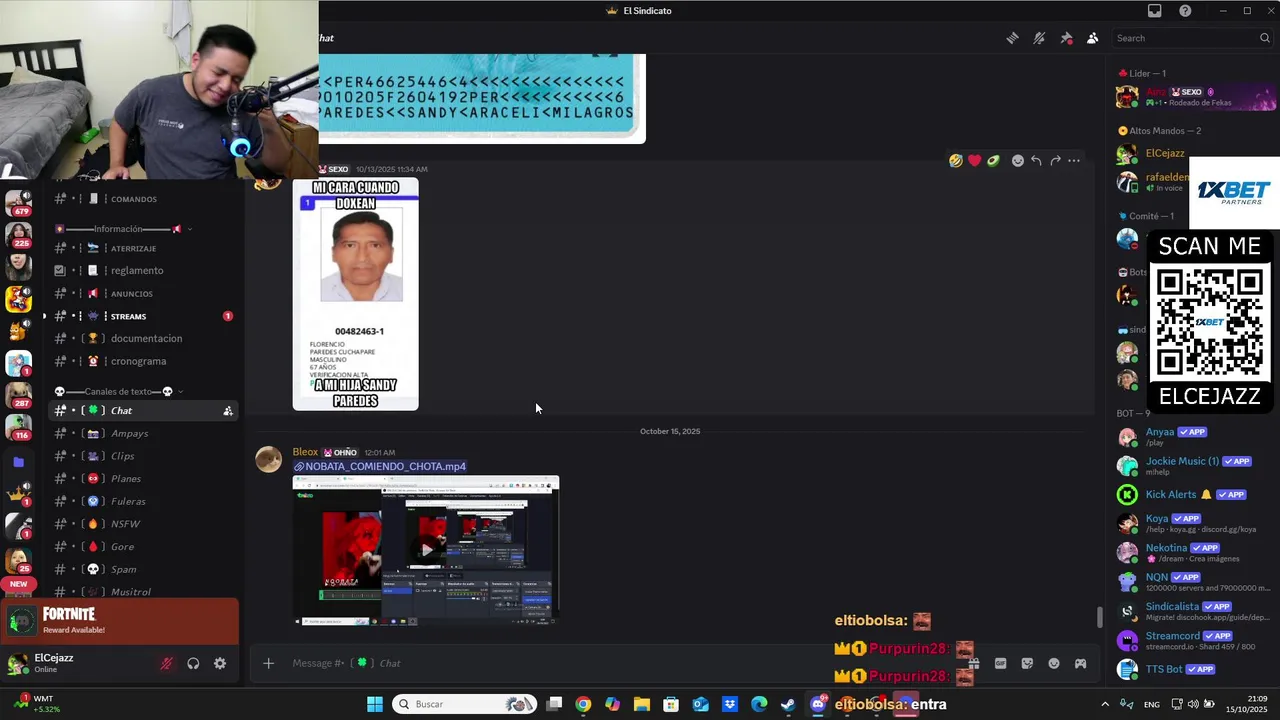
Task: Open the documentacion channel
Action: pos(144,338)
